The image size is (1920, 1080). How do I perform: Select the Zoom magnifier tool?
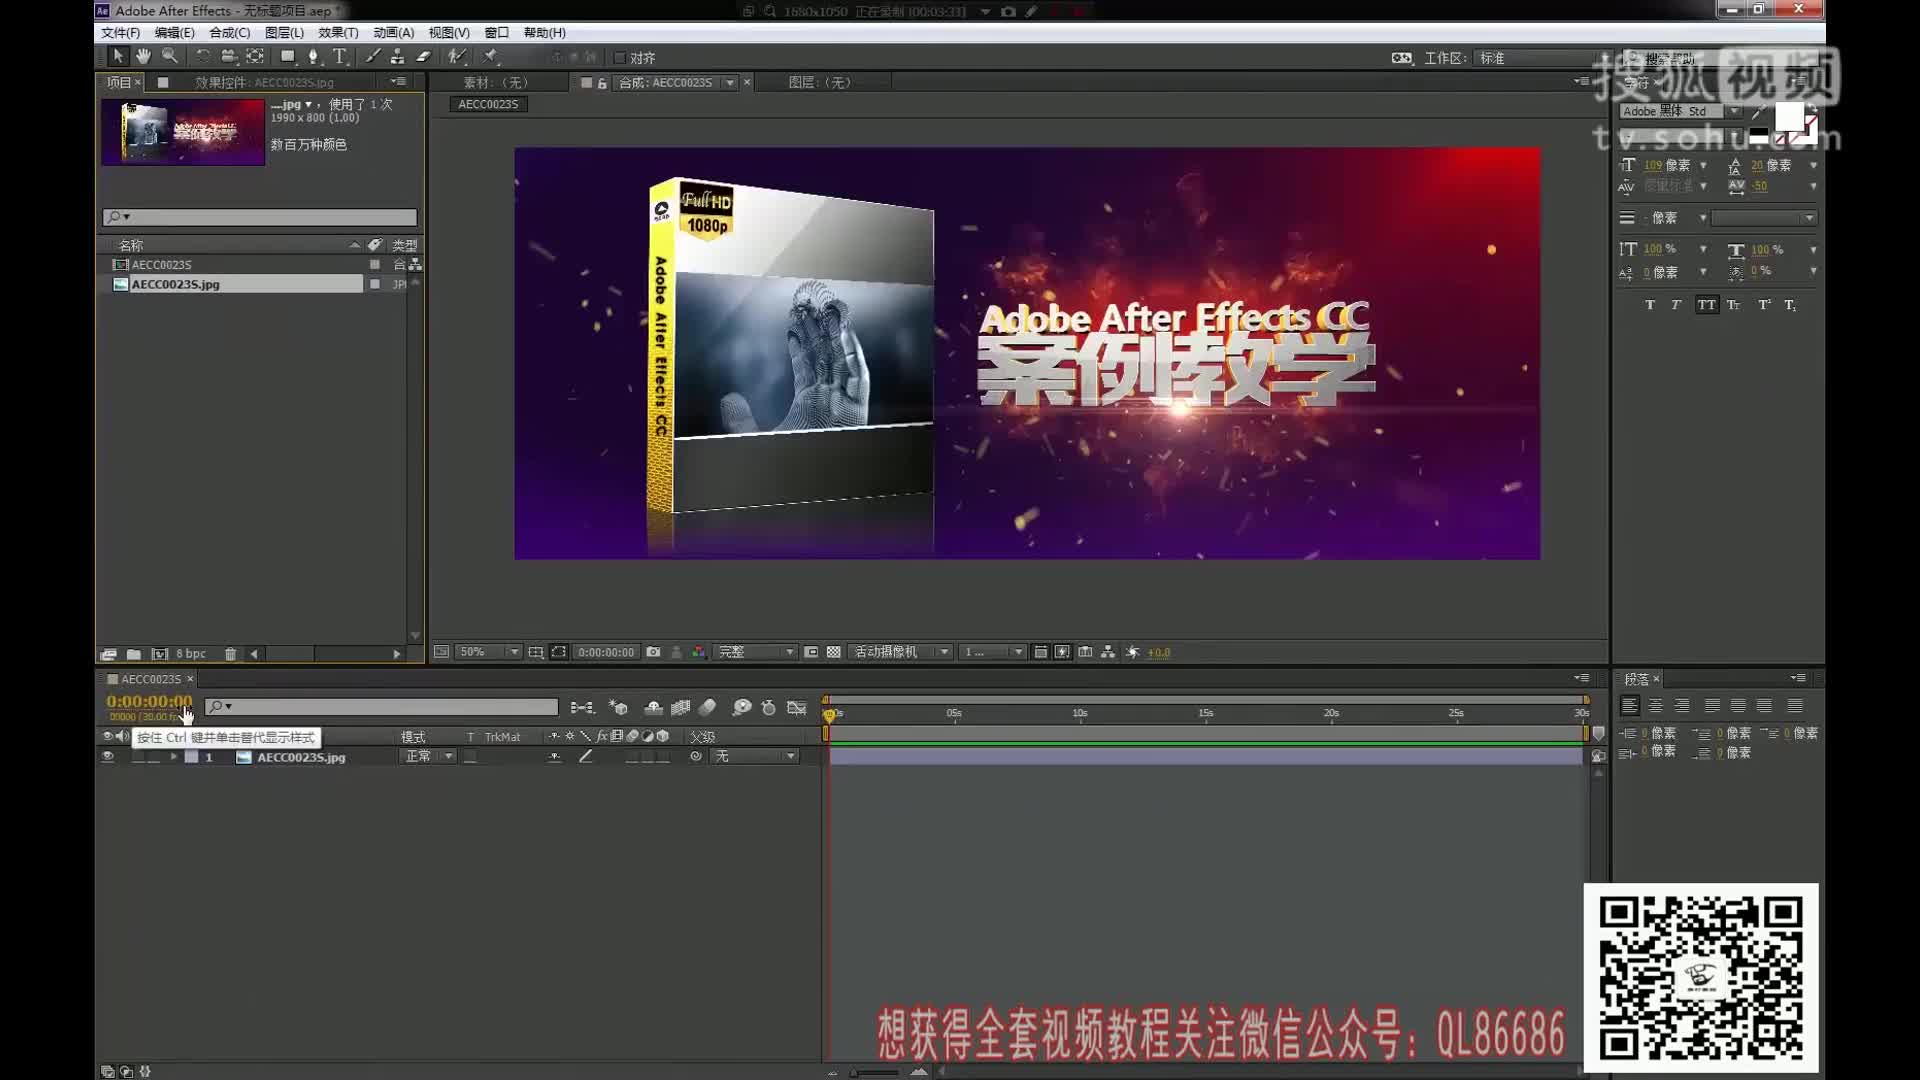point(170,57)
